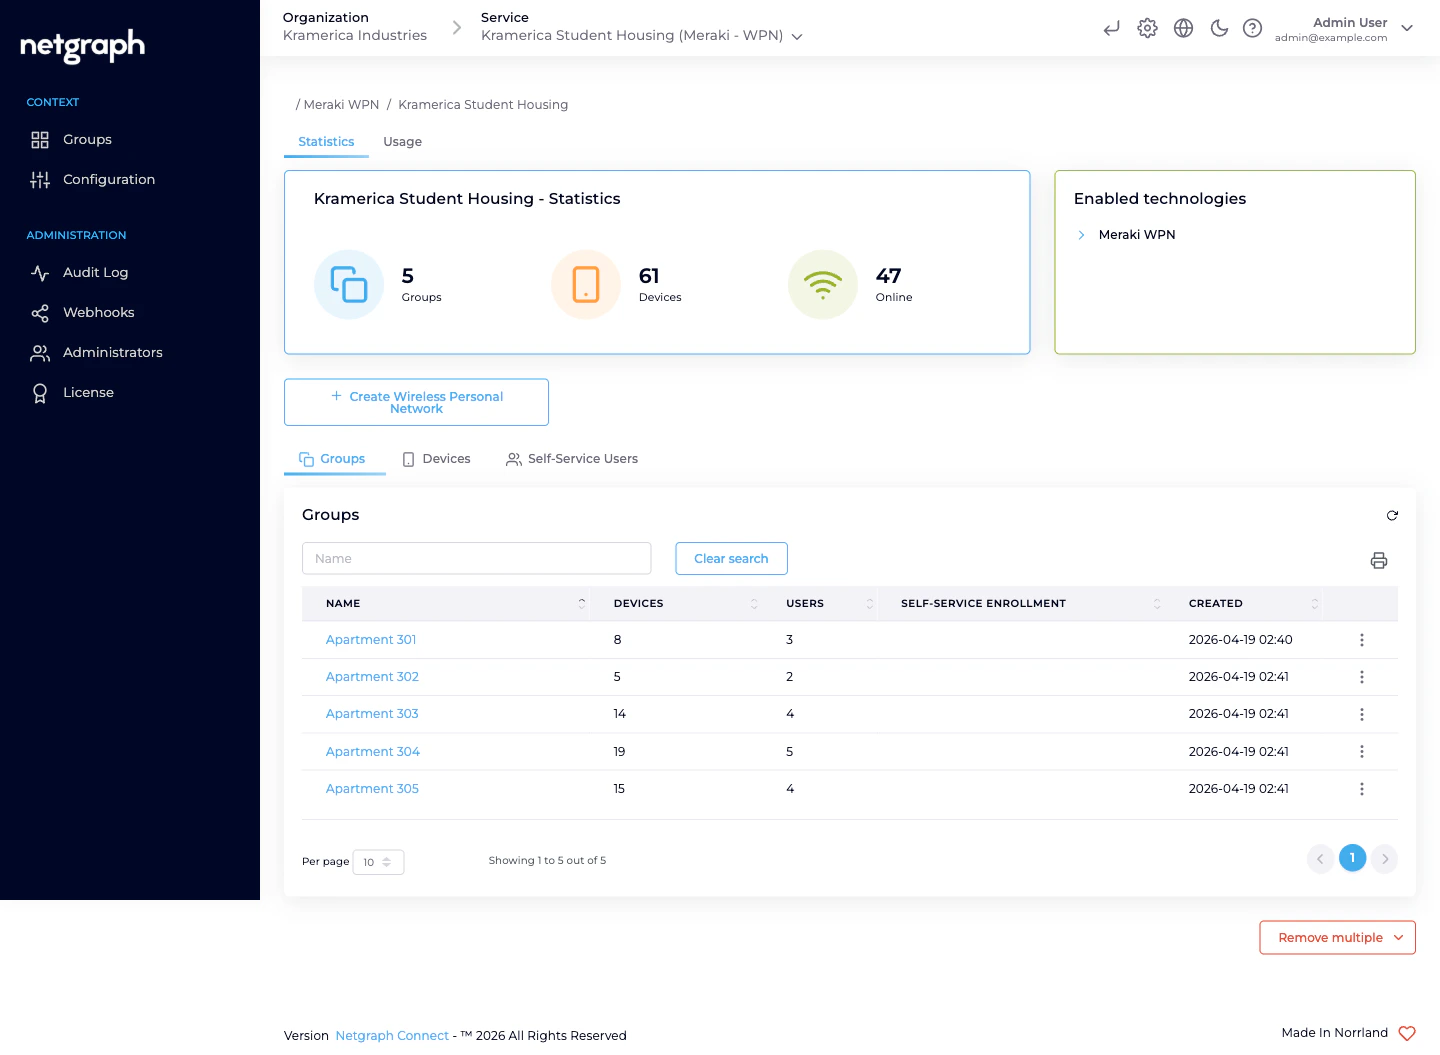Expand Meraki WPN under Enabled technologies

pyautogui.click(x=1081, y=234)
